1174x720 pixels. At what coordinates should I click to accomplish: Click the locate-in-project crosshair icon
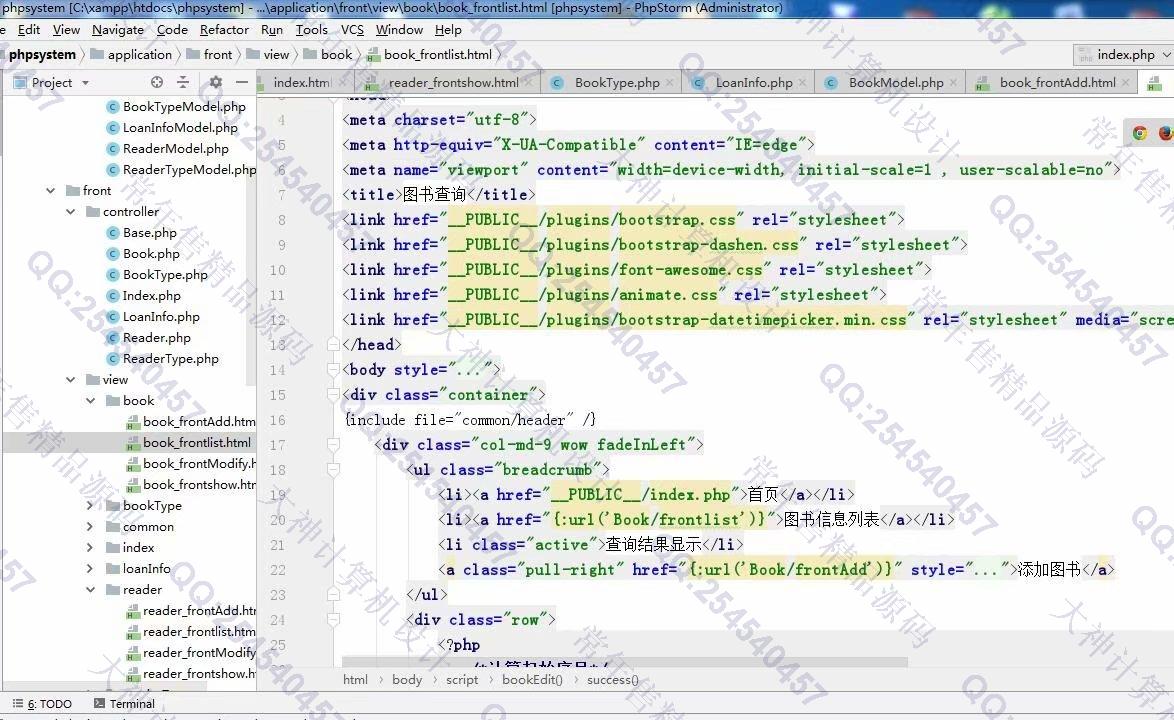(156, 82)
